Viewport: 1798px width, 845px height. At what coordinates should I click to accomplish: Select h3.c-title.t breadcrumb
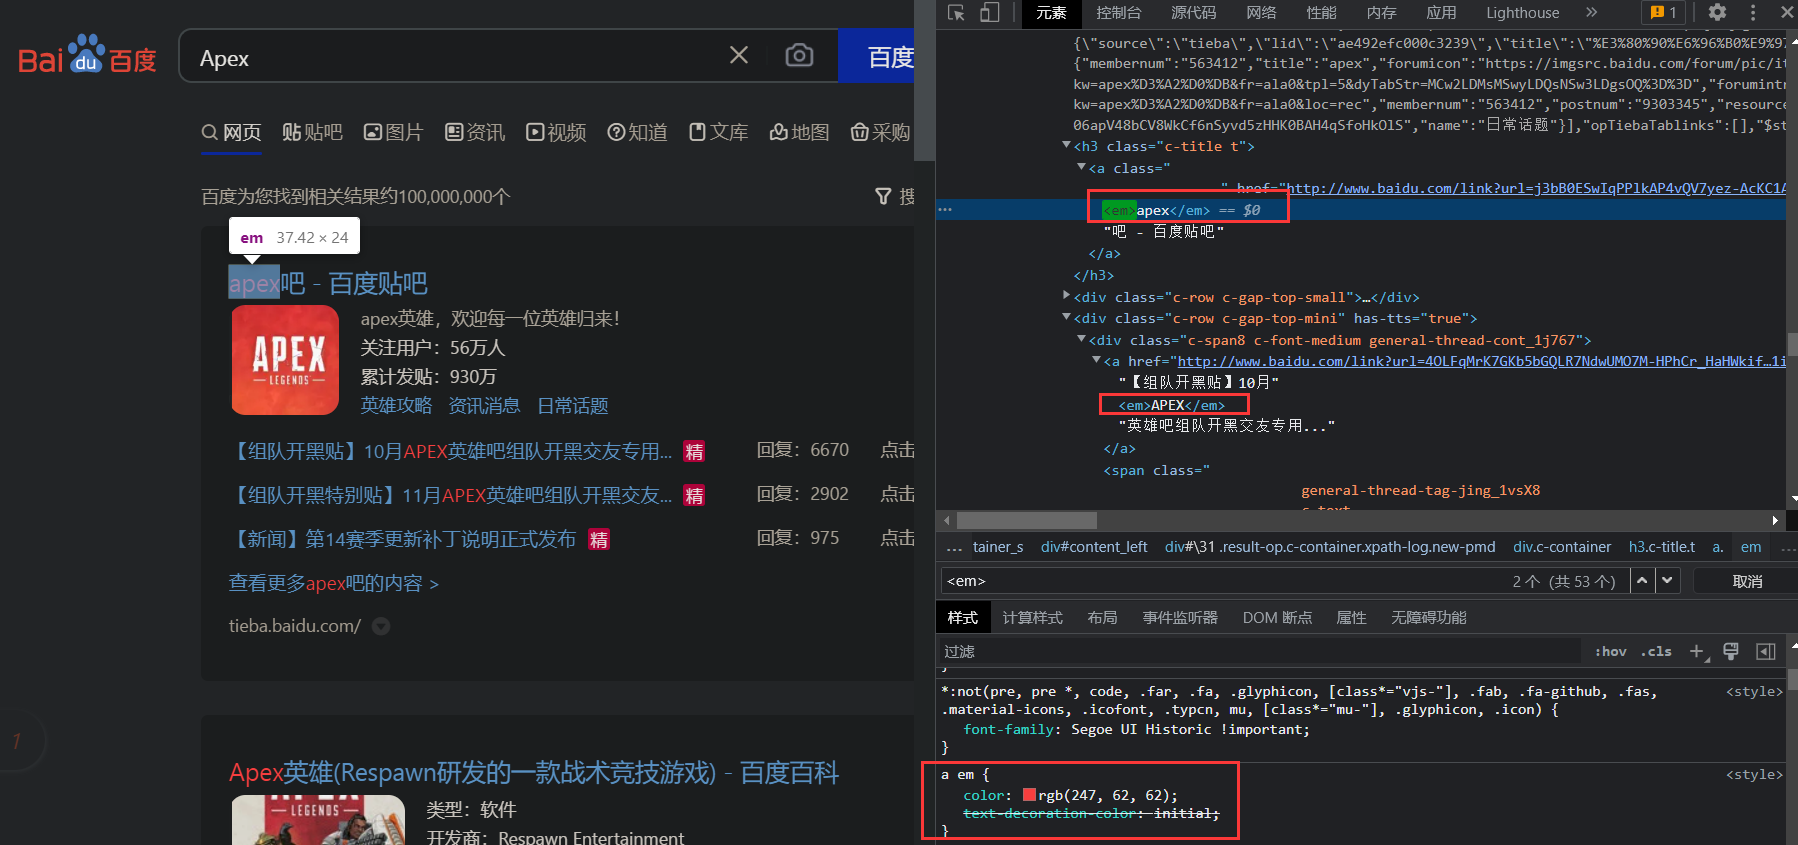coord(1662,547)
